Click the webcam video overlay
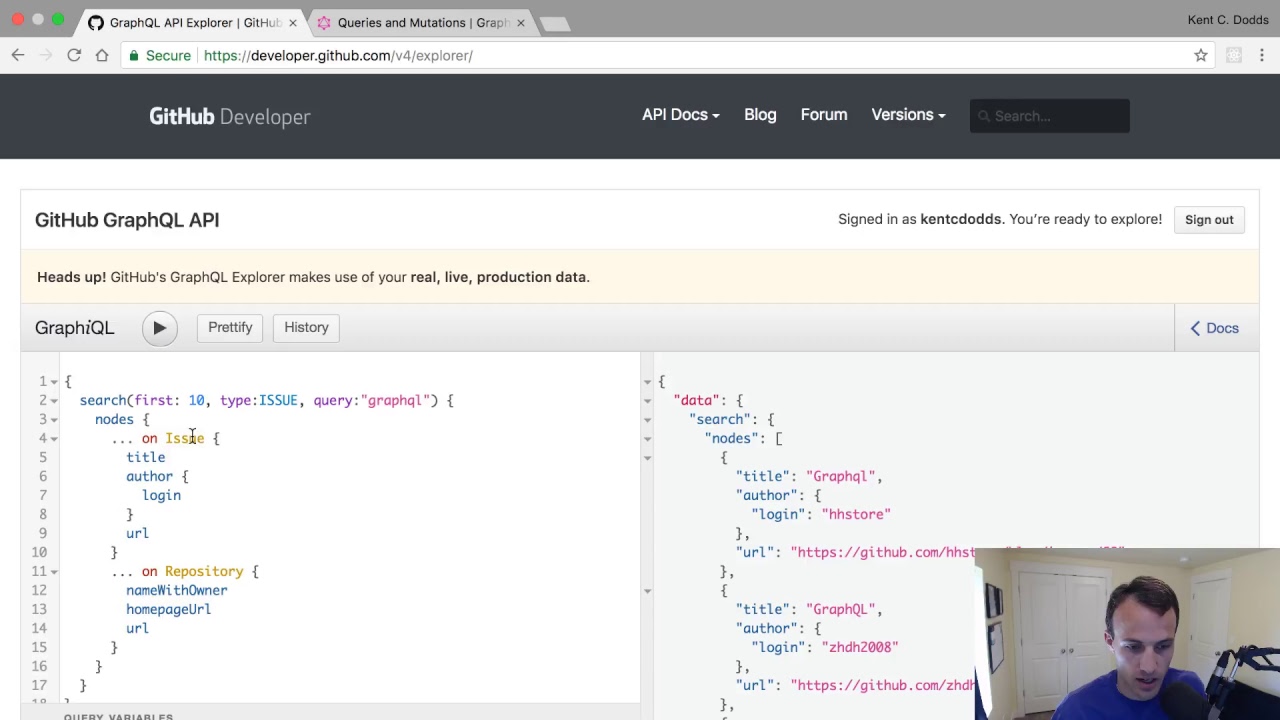Screen dimensions: 1280x720 [x=1127, y=634]
